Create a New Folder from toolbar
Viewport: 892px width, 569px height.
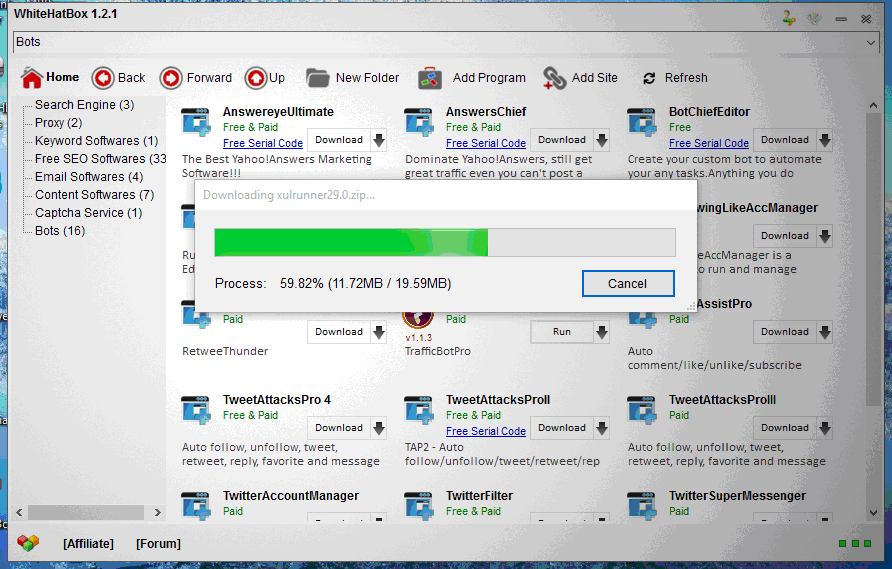pos(318,78)
